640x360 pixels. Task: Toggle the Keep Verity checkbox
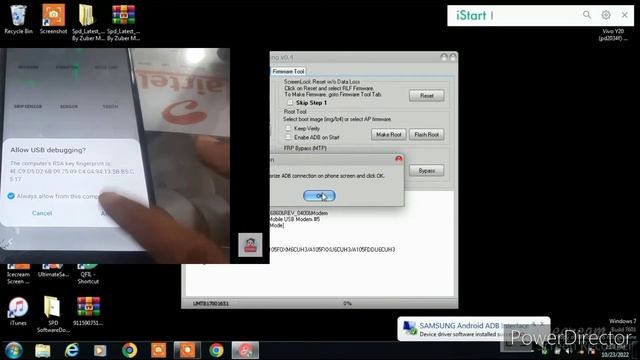pyautogui.click(x=288, y=128)
